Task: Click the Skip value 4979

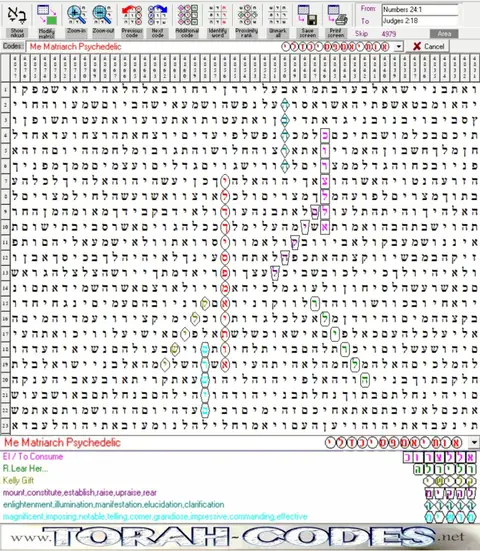Action: [389, 34]
